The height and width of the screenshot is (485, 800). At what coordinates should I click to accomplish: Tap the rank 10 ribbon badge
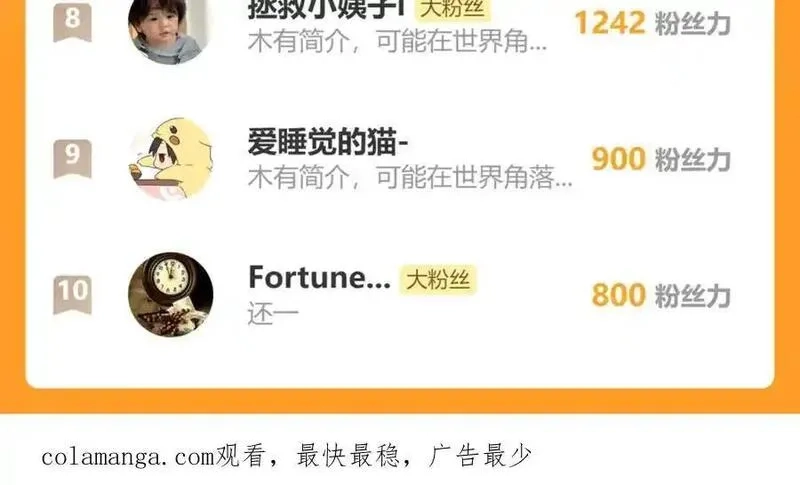tap(72, 295)
